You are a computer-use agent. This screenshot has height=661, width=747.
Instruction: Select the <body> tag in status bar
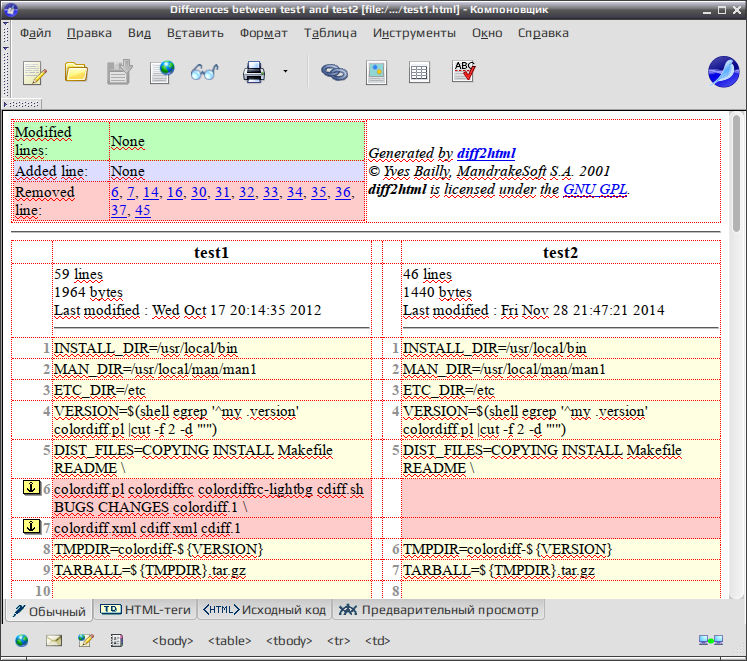pos(172,641)
